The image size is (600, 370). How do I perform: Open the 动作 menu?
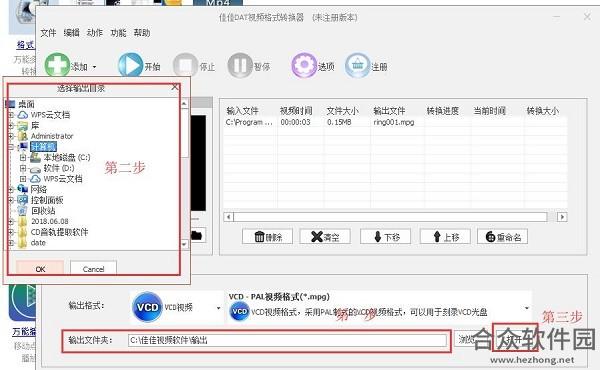(x=95, y=33)
